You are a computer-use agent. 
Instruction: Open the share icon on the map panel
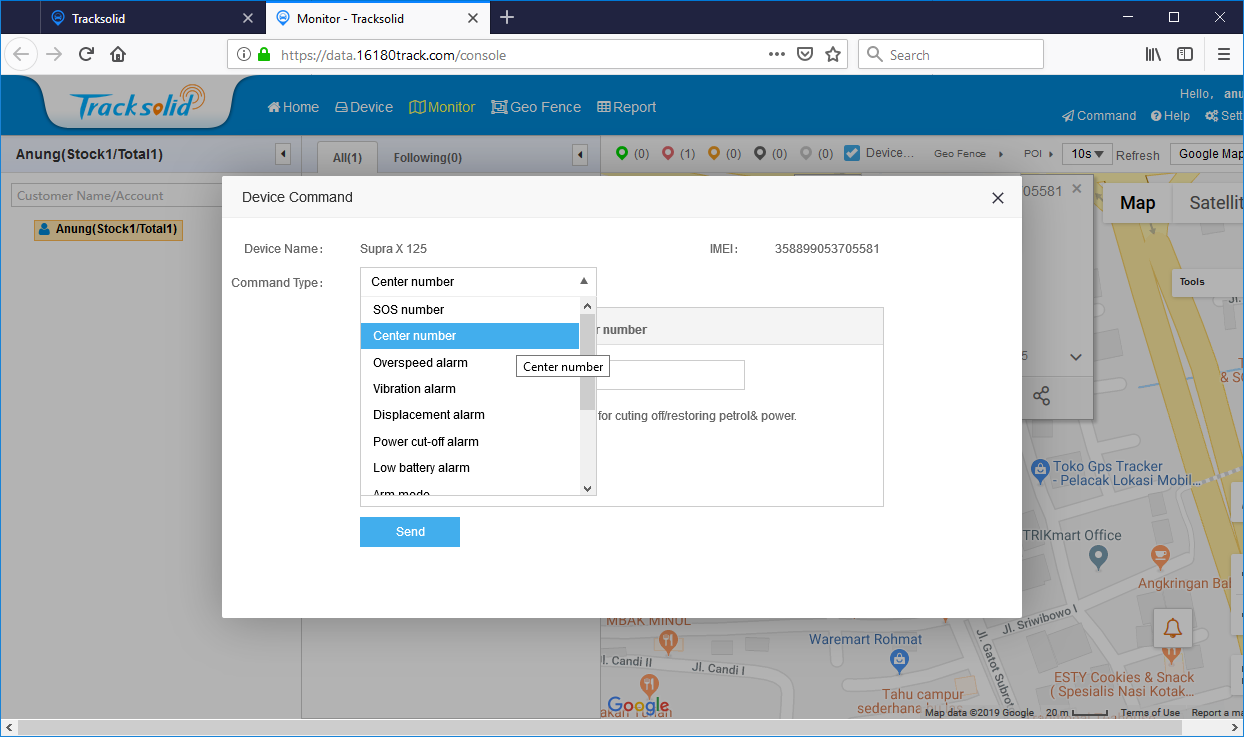point(1042,396)
